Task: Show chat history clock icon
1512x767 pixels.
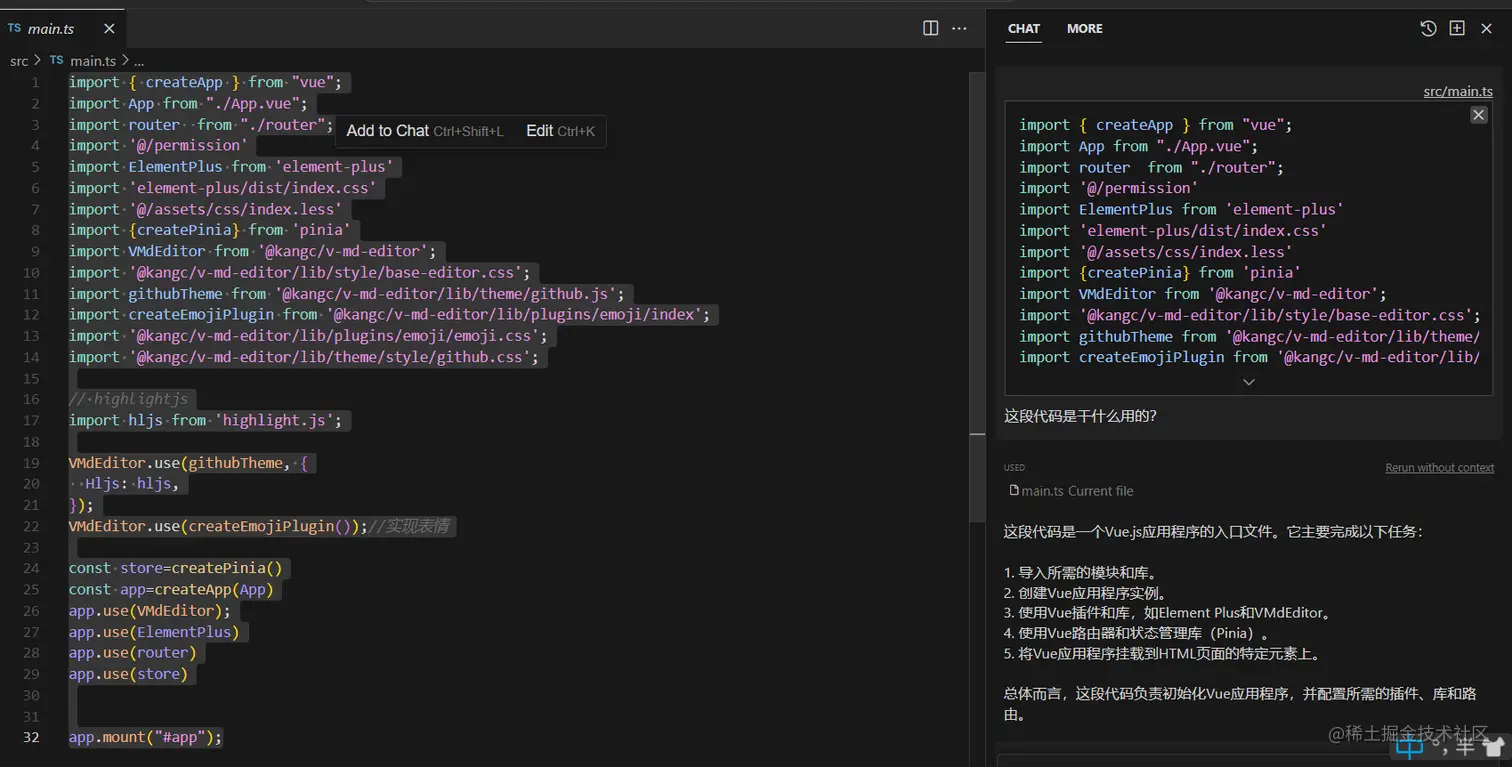Action: (x=1429, y=28)
